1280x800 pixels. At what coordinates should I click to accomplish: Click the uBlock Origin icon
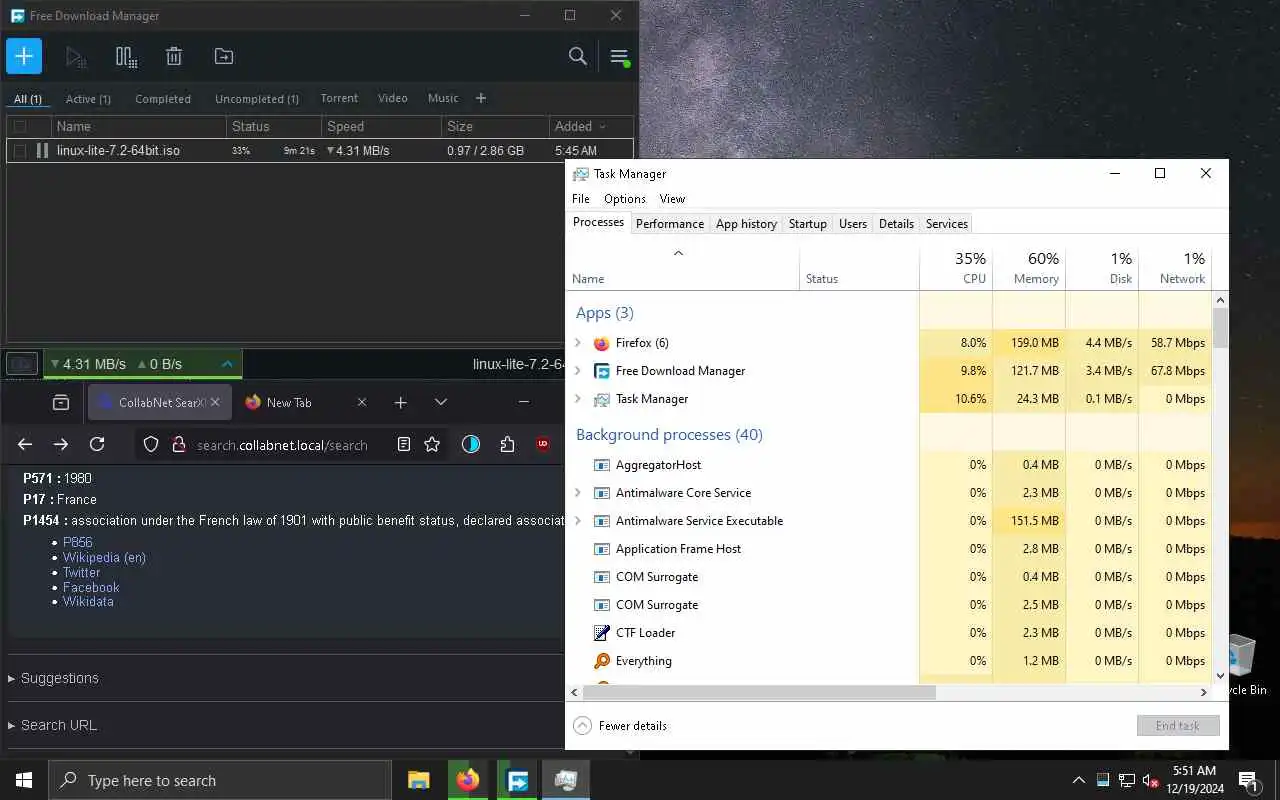coord(543,445)
